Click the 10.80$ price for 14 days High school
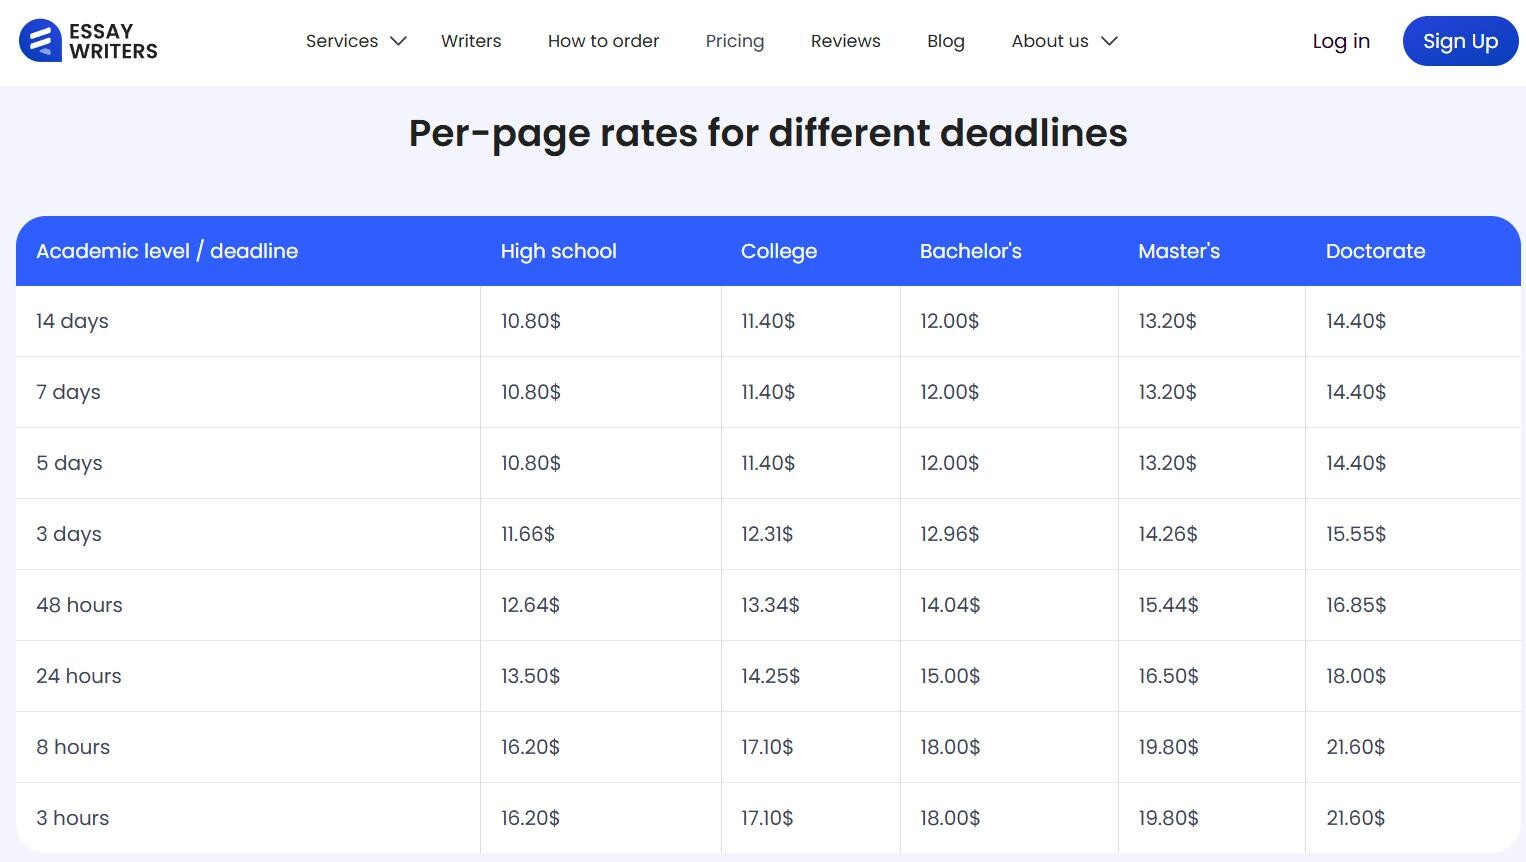This screenshot has height=862, width=1526. (531, 321)
